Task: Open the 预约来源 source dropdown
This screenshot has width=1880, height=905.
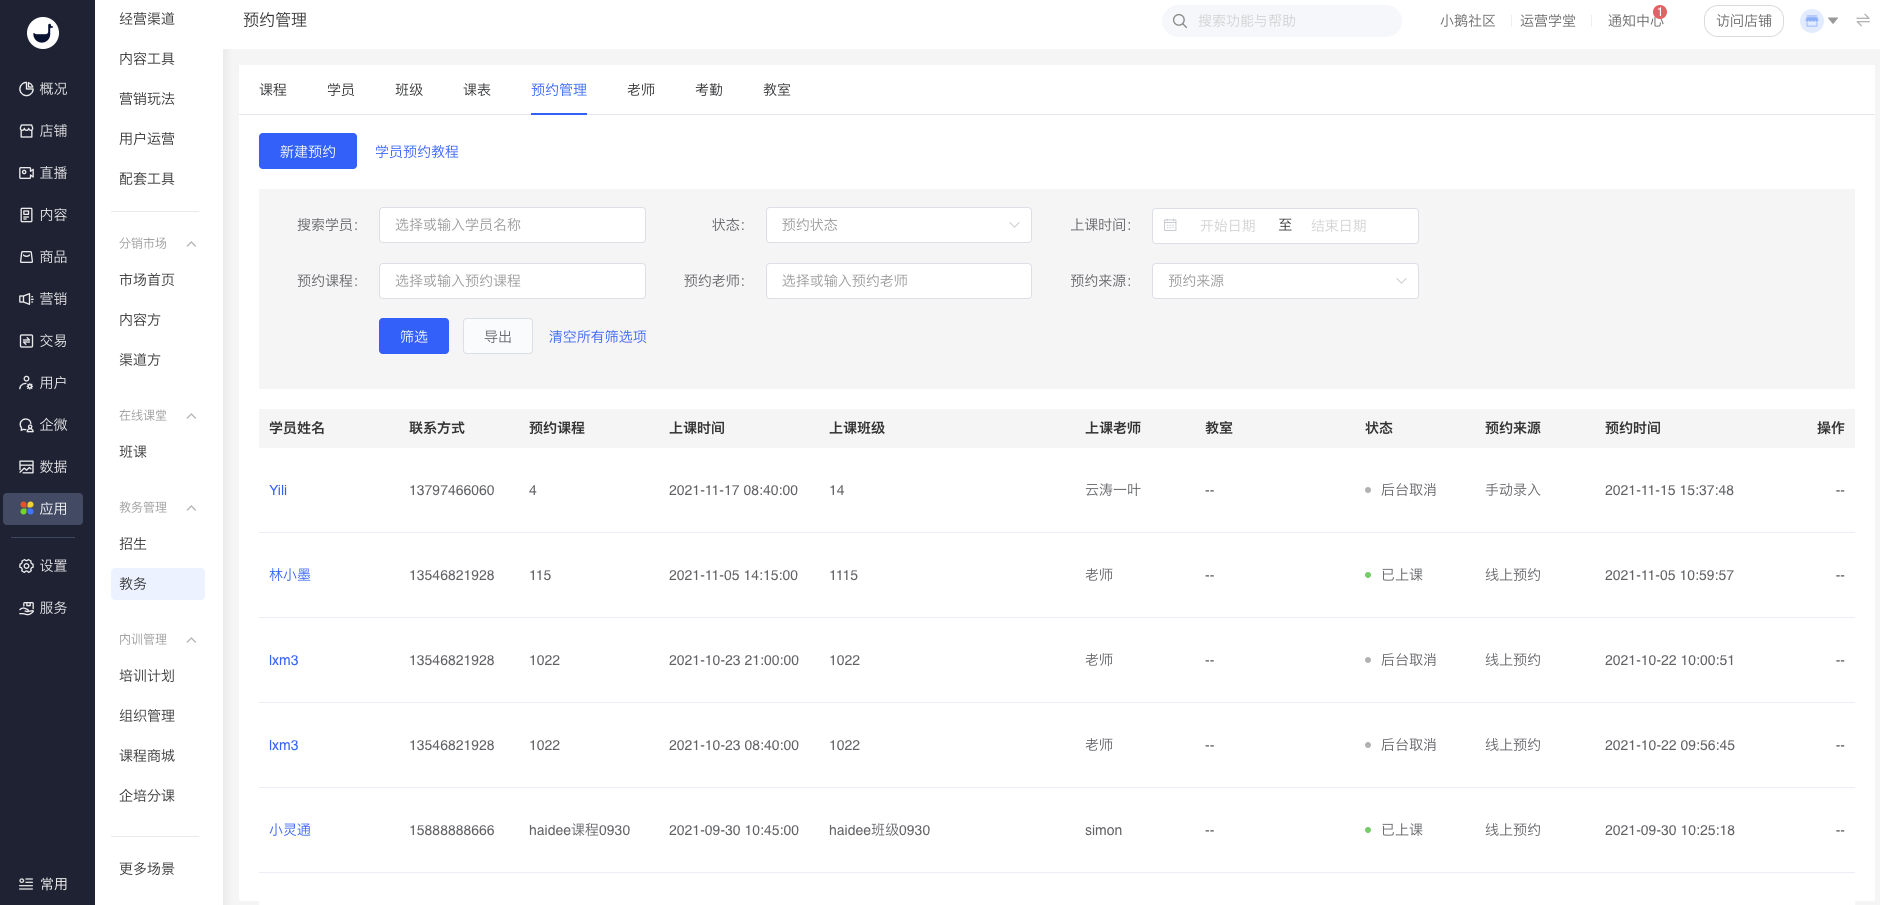Action: (x=1284, y=281)
